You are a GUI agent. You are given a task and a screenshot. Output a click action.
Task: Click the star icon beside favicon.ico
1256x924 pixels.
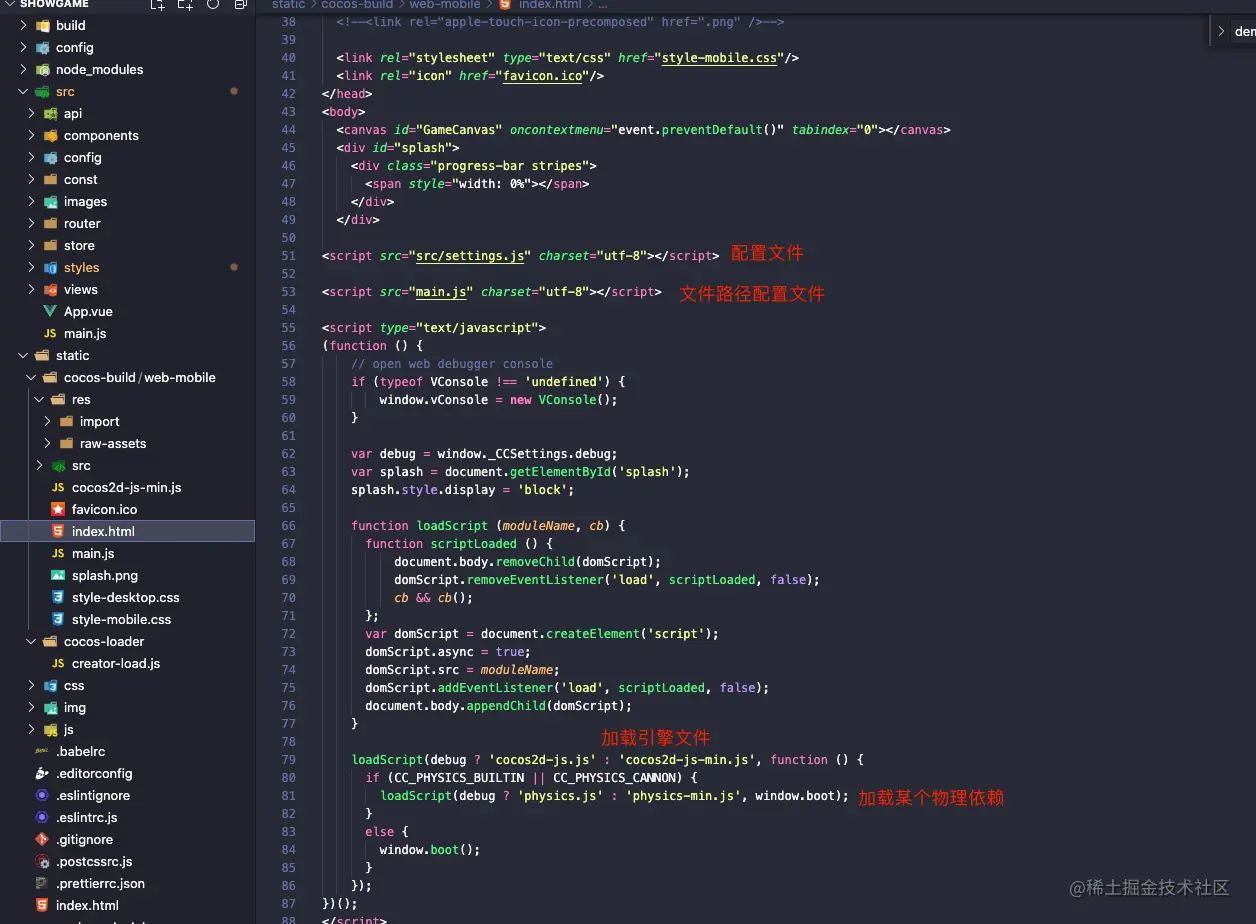(x=58, y=509)
